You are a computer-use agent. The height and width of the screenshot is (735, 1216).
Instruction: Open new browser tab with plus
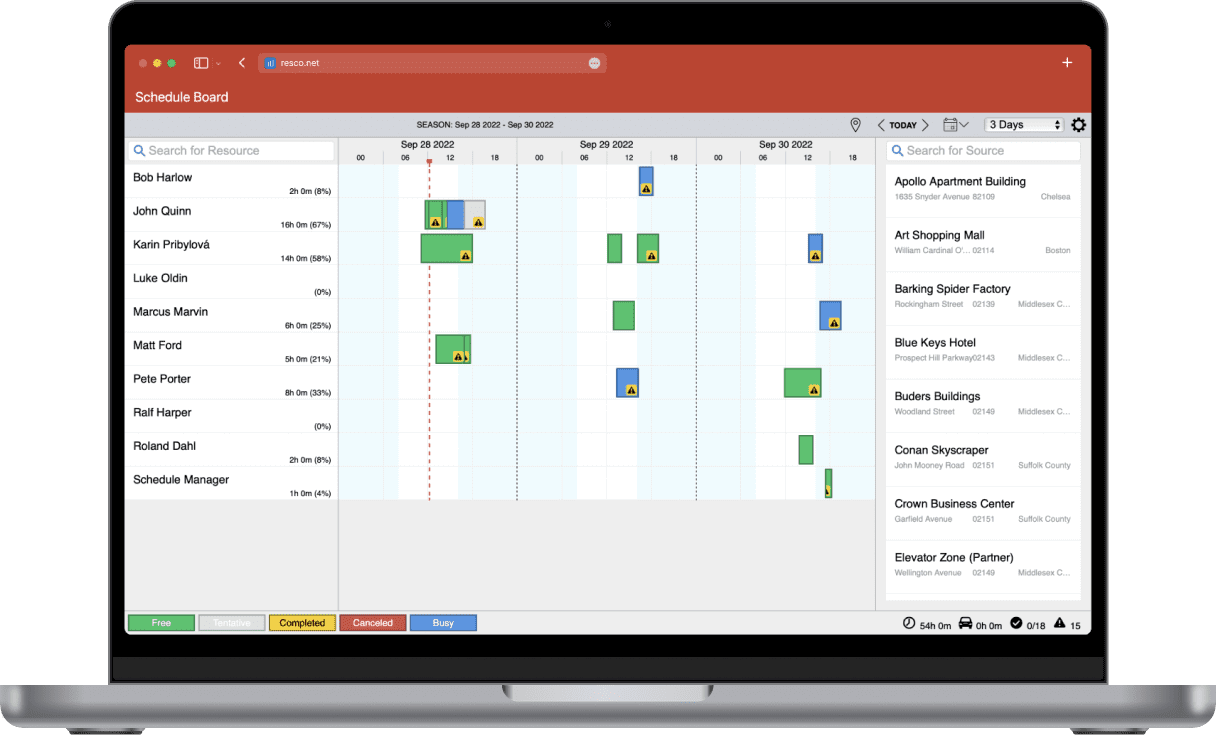(1067, 62)
